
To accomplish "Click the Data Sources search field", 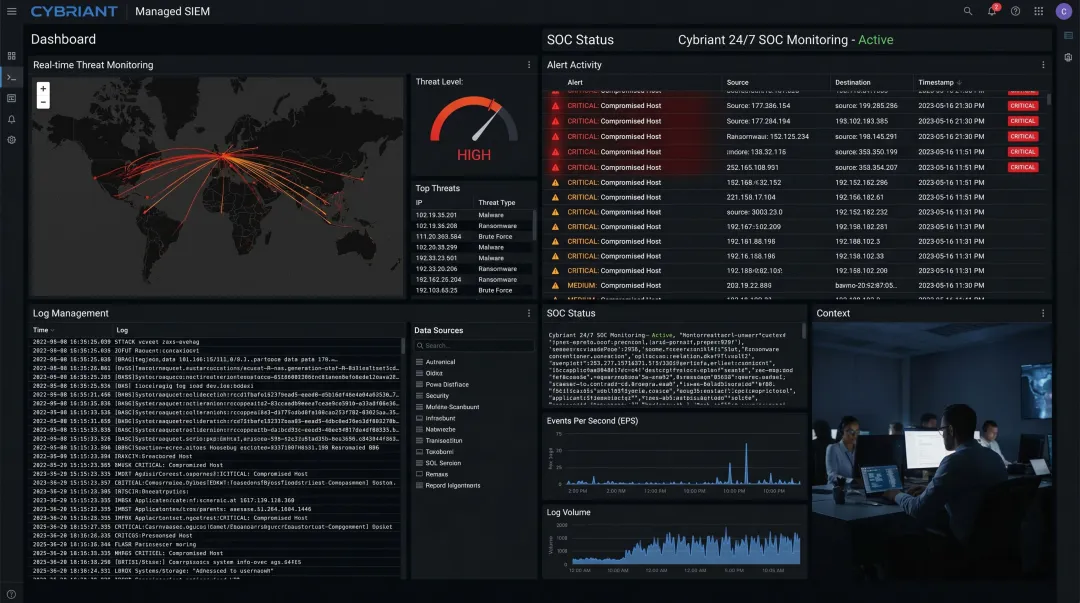I will click(474, 346).
